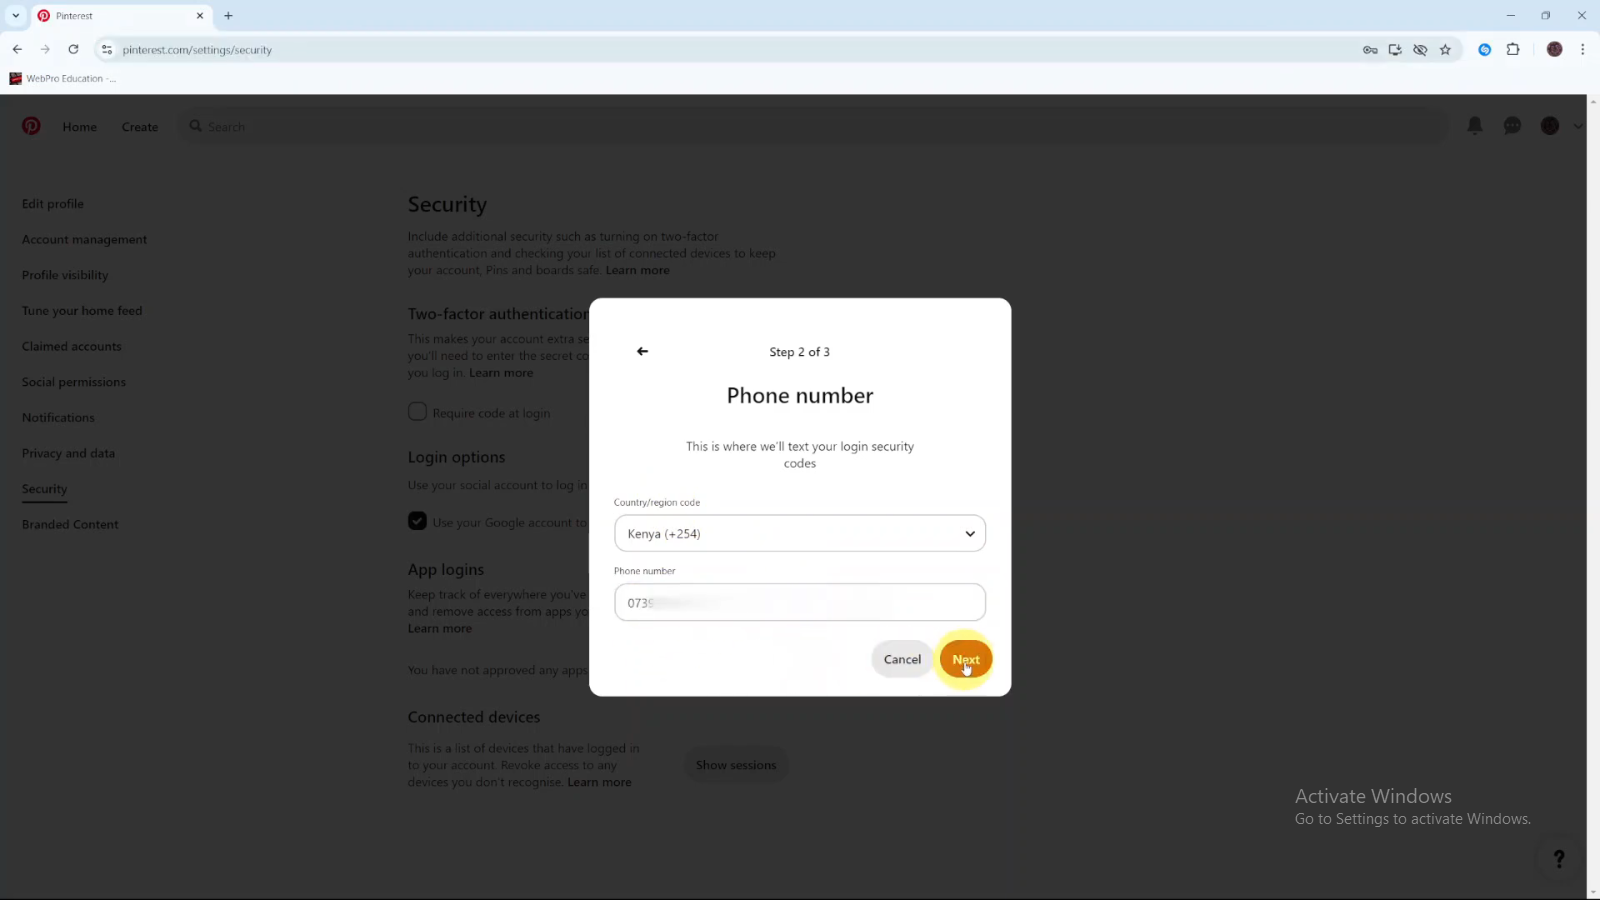This screenshot has width=1600, height=900.
Task: Uncheck Use your Google account checkbox
Action: coord(417,521)
